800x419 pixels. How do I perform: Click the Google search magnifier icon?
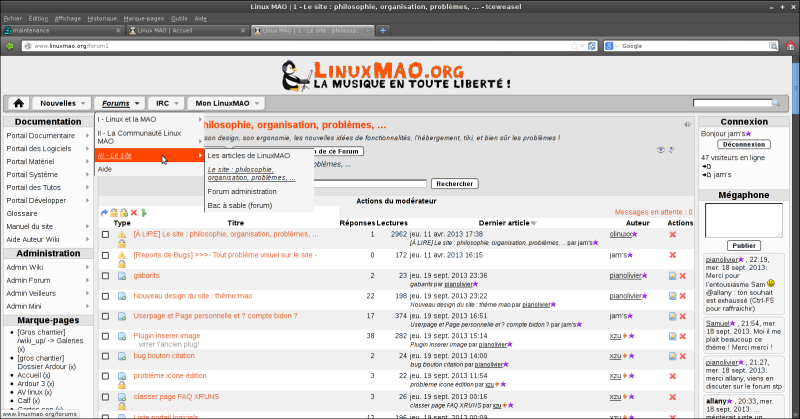click(x=773, y=46)
